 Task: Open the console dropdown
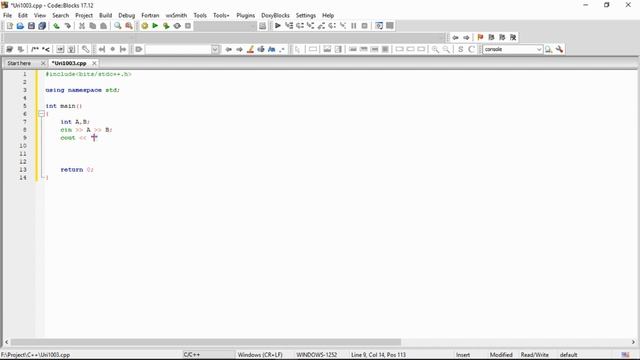(x=539, y=49)
